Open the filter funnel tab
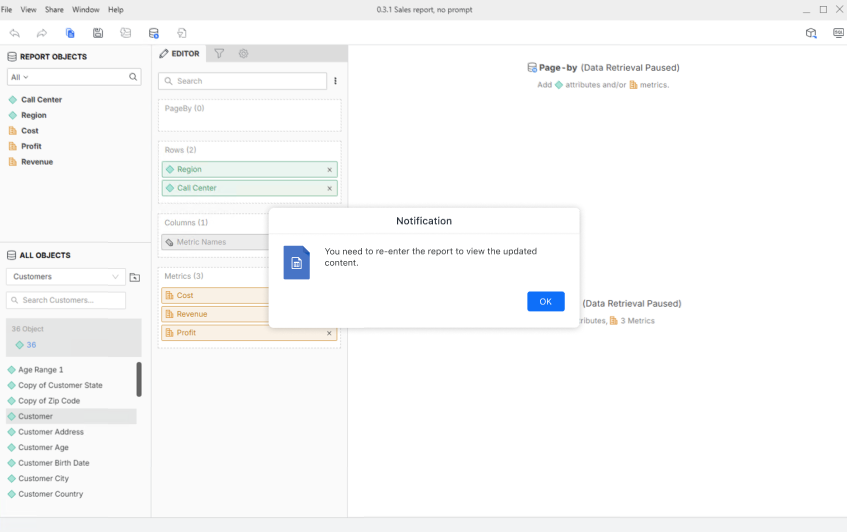 pos(219,54)
